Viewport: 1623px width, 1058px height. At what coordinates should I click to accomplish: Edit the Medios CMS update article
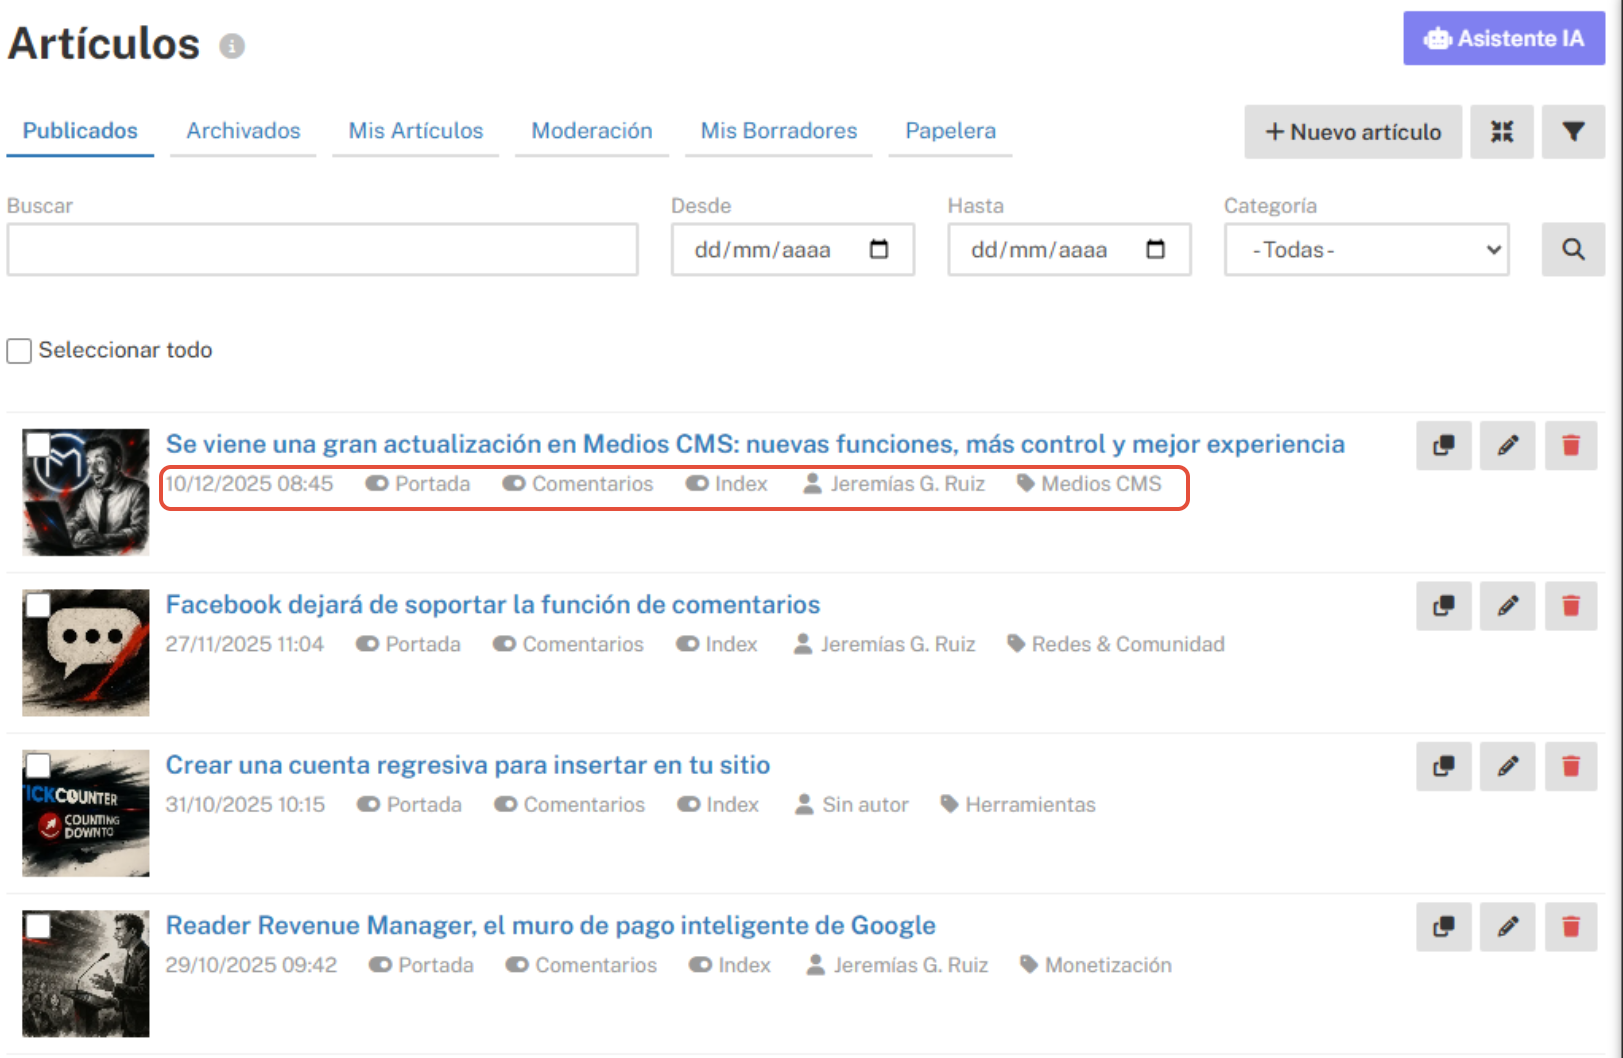point(1508,445)
